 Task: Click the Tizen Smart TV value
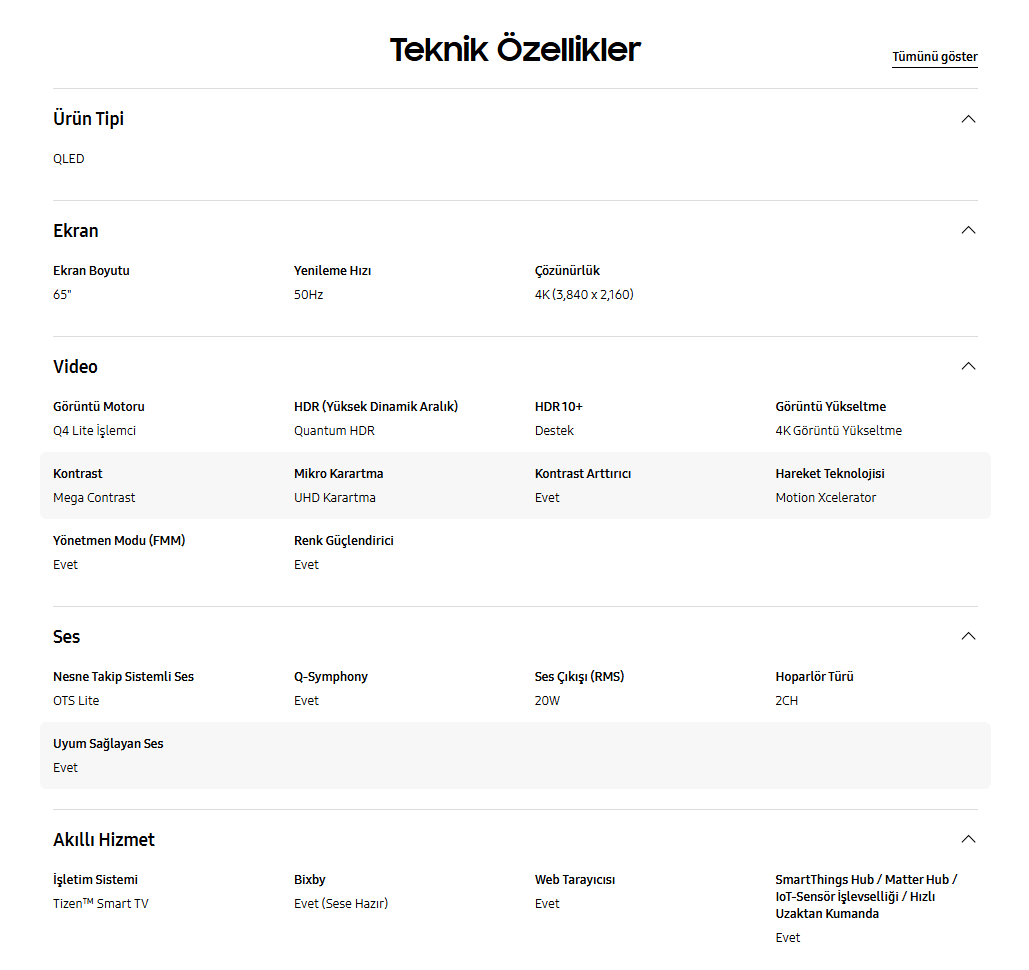coord(100,904)
